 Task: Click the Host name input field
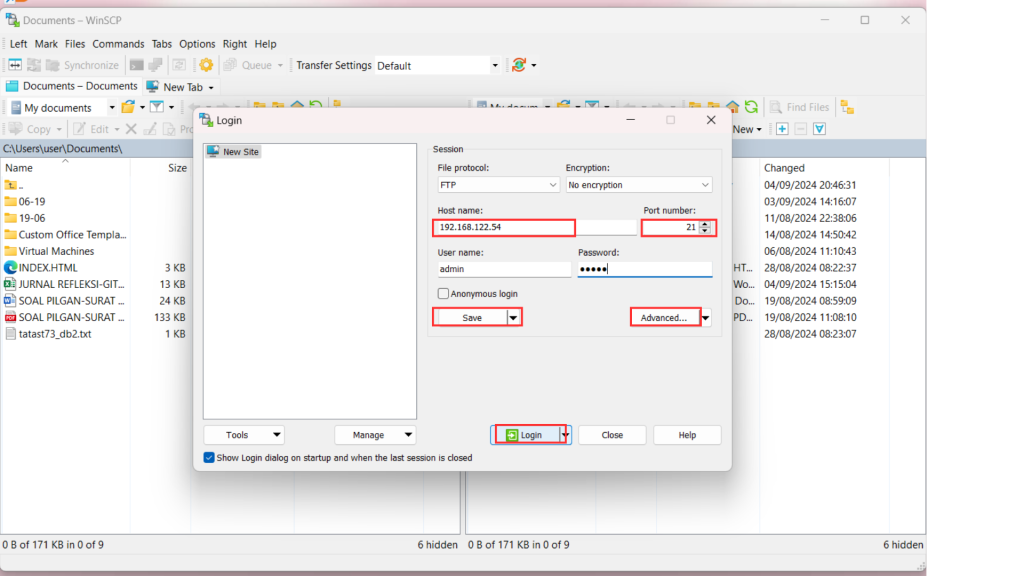click(x=505, y=228)
